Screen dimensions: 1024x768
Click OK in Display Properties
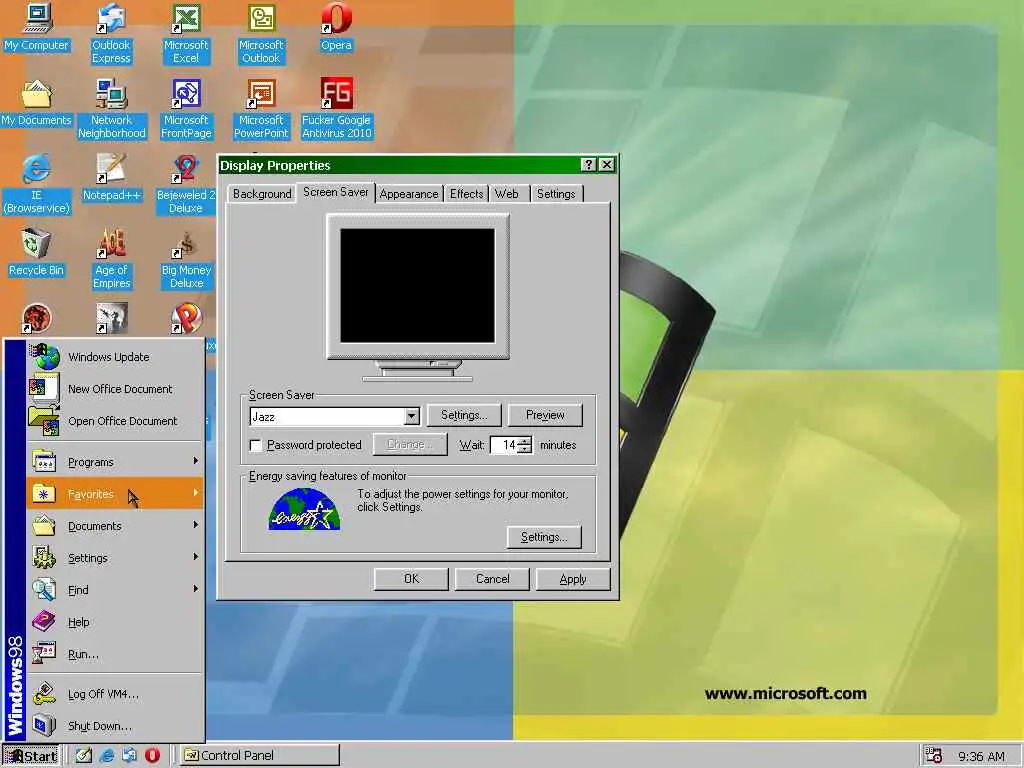(x=411, y=579)
